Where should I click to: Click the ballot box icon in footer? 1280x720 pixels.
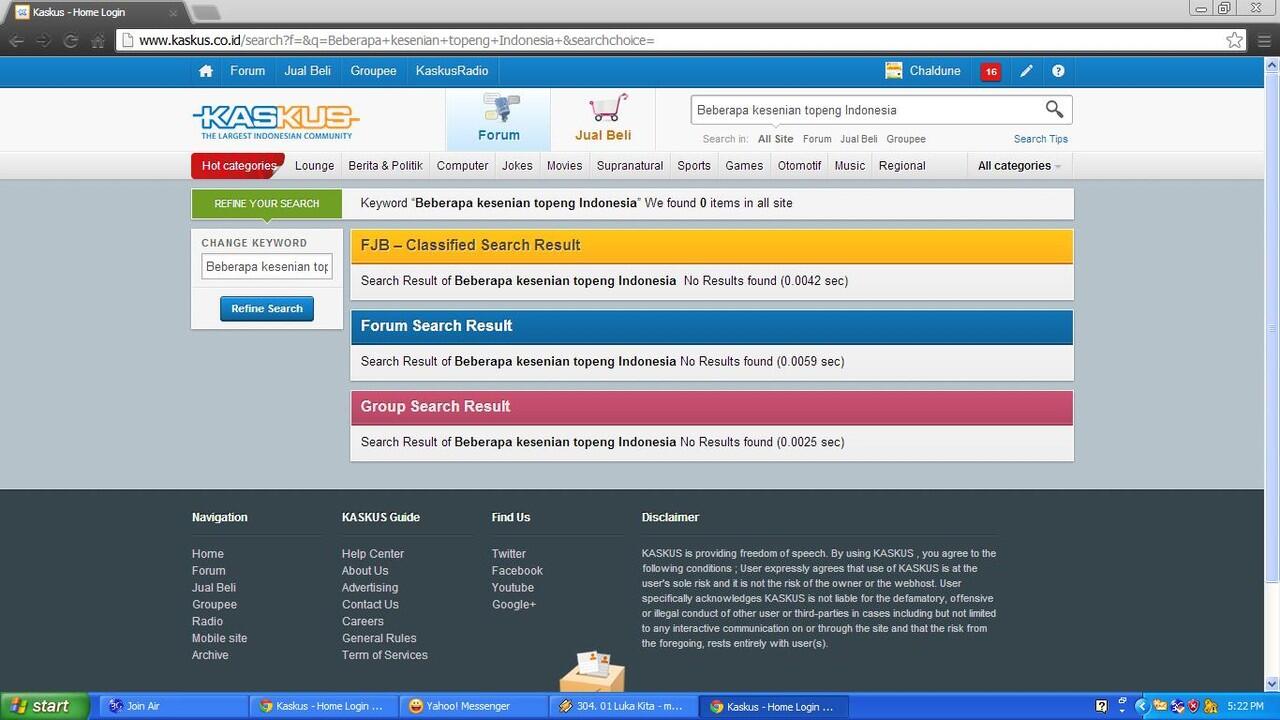592,671
